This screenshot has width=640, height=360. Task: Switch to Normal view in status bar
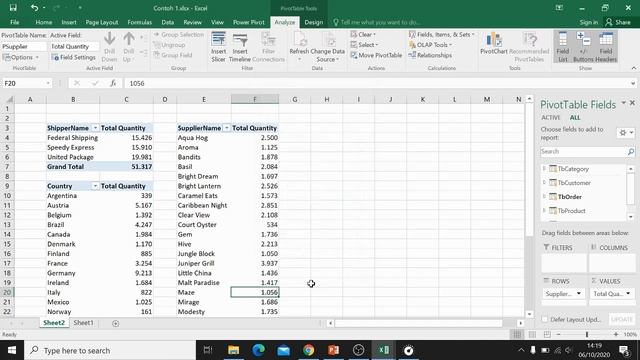517,334
